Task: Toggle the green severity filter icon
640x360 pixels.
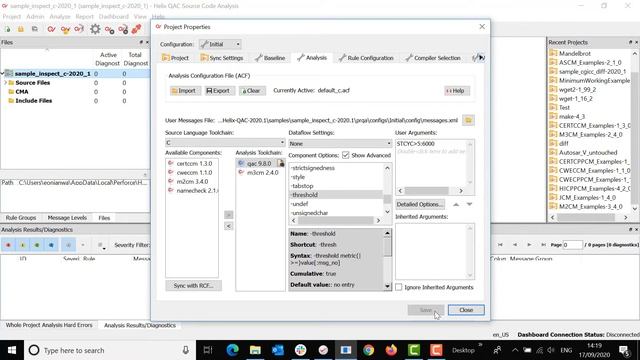Action: point(37,245)
